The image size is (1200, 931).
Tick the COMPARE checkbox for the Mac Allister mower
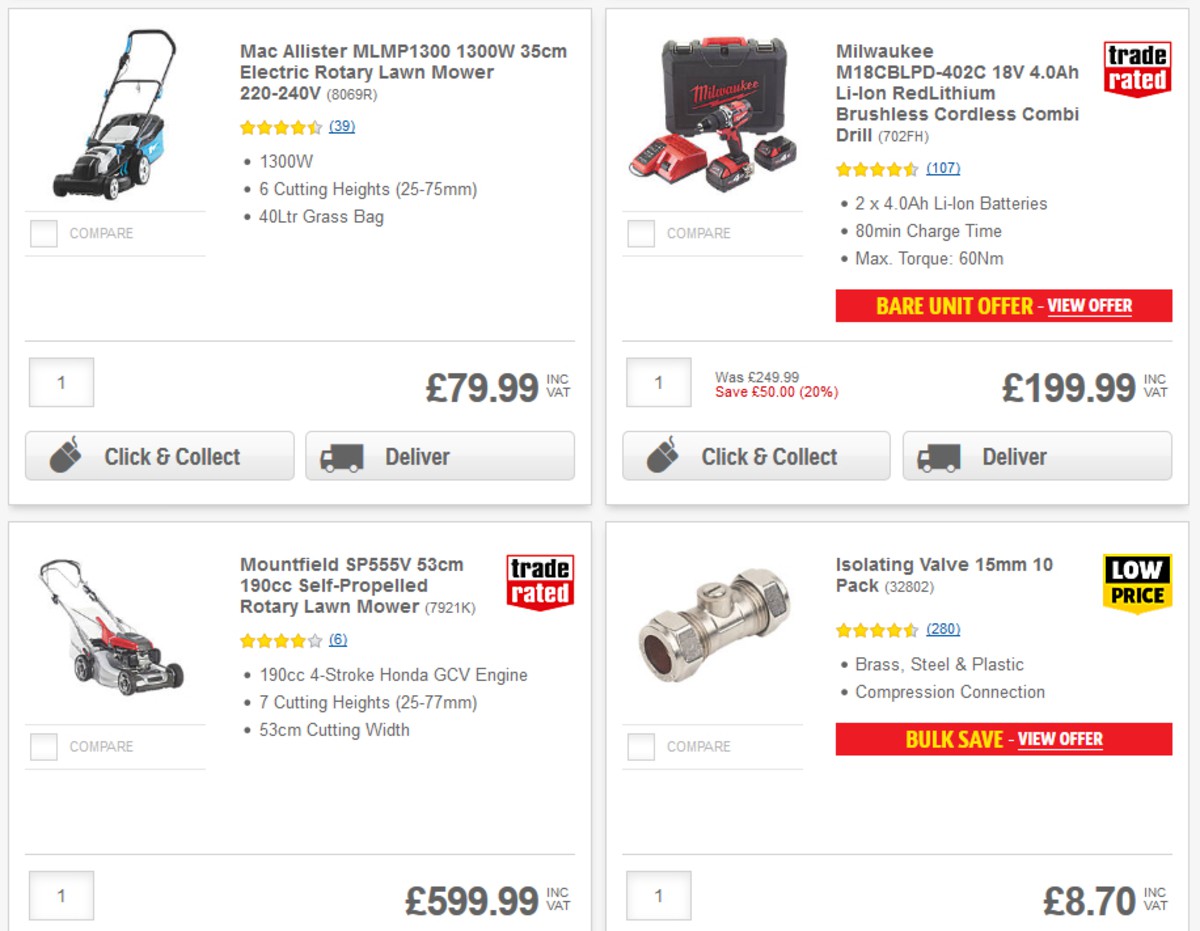point(42,233)
